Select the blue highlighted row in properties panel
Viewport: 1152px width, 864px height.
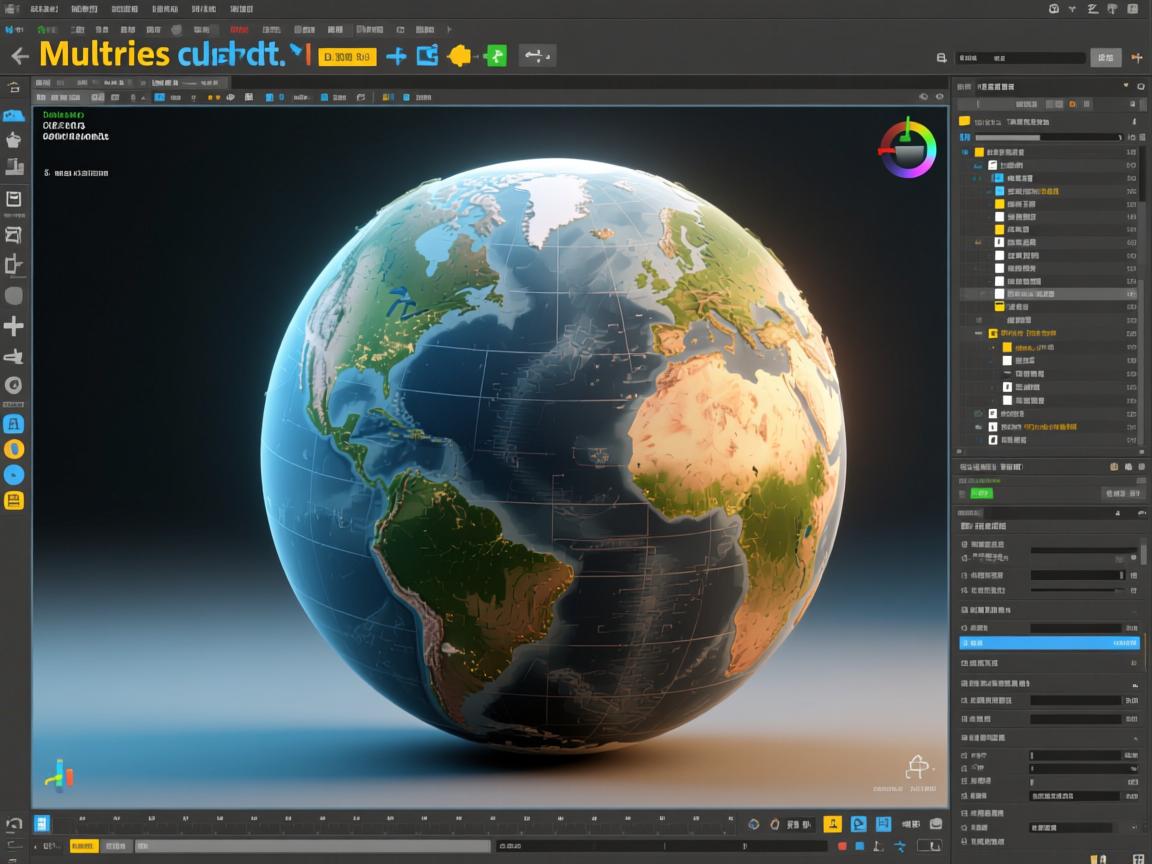click(1049, 643)
